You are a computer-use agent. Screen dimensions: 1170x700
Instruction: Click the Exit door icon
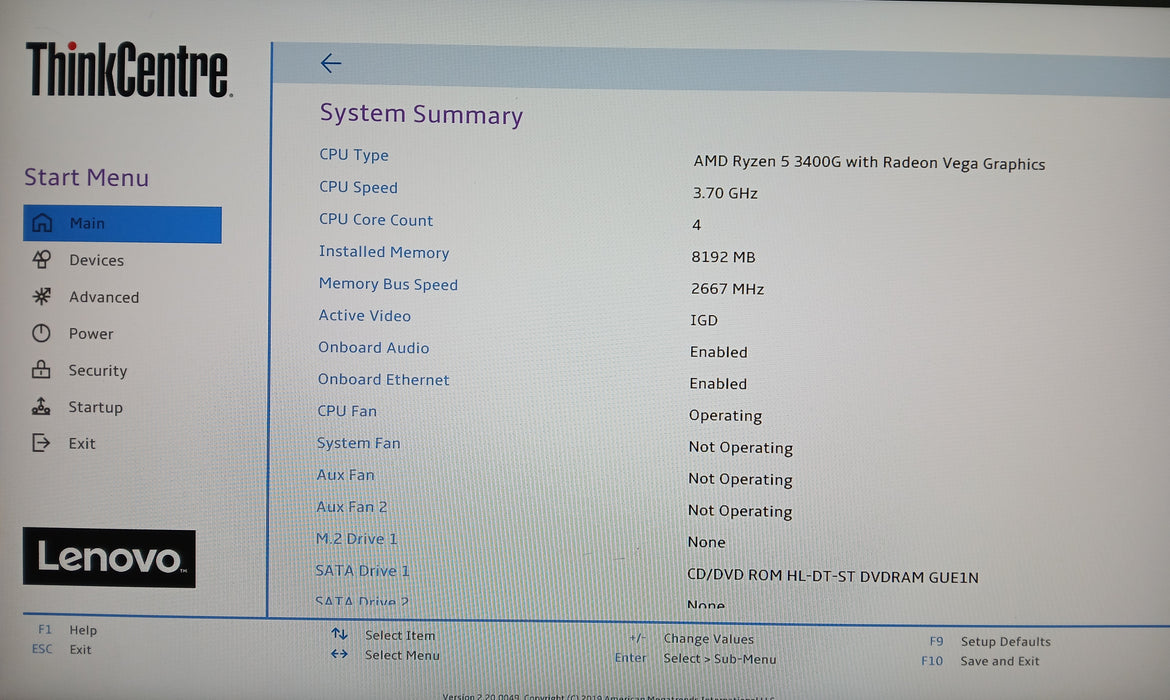(x=41, y=443)
